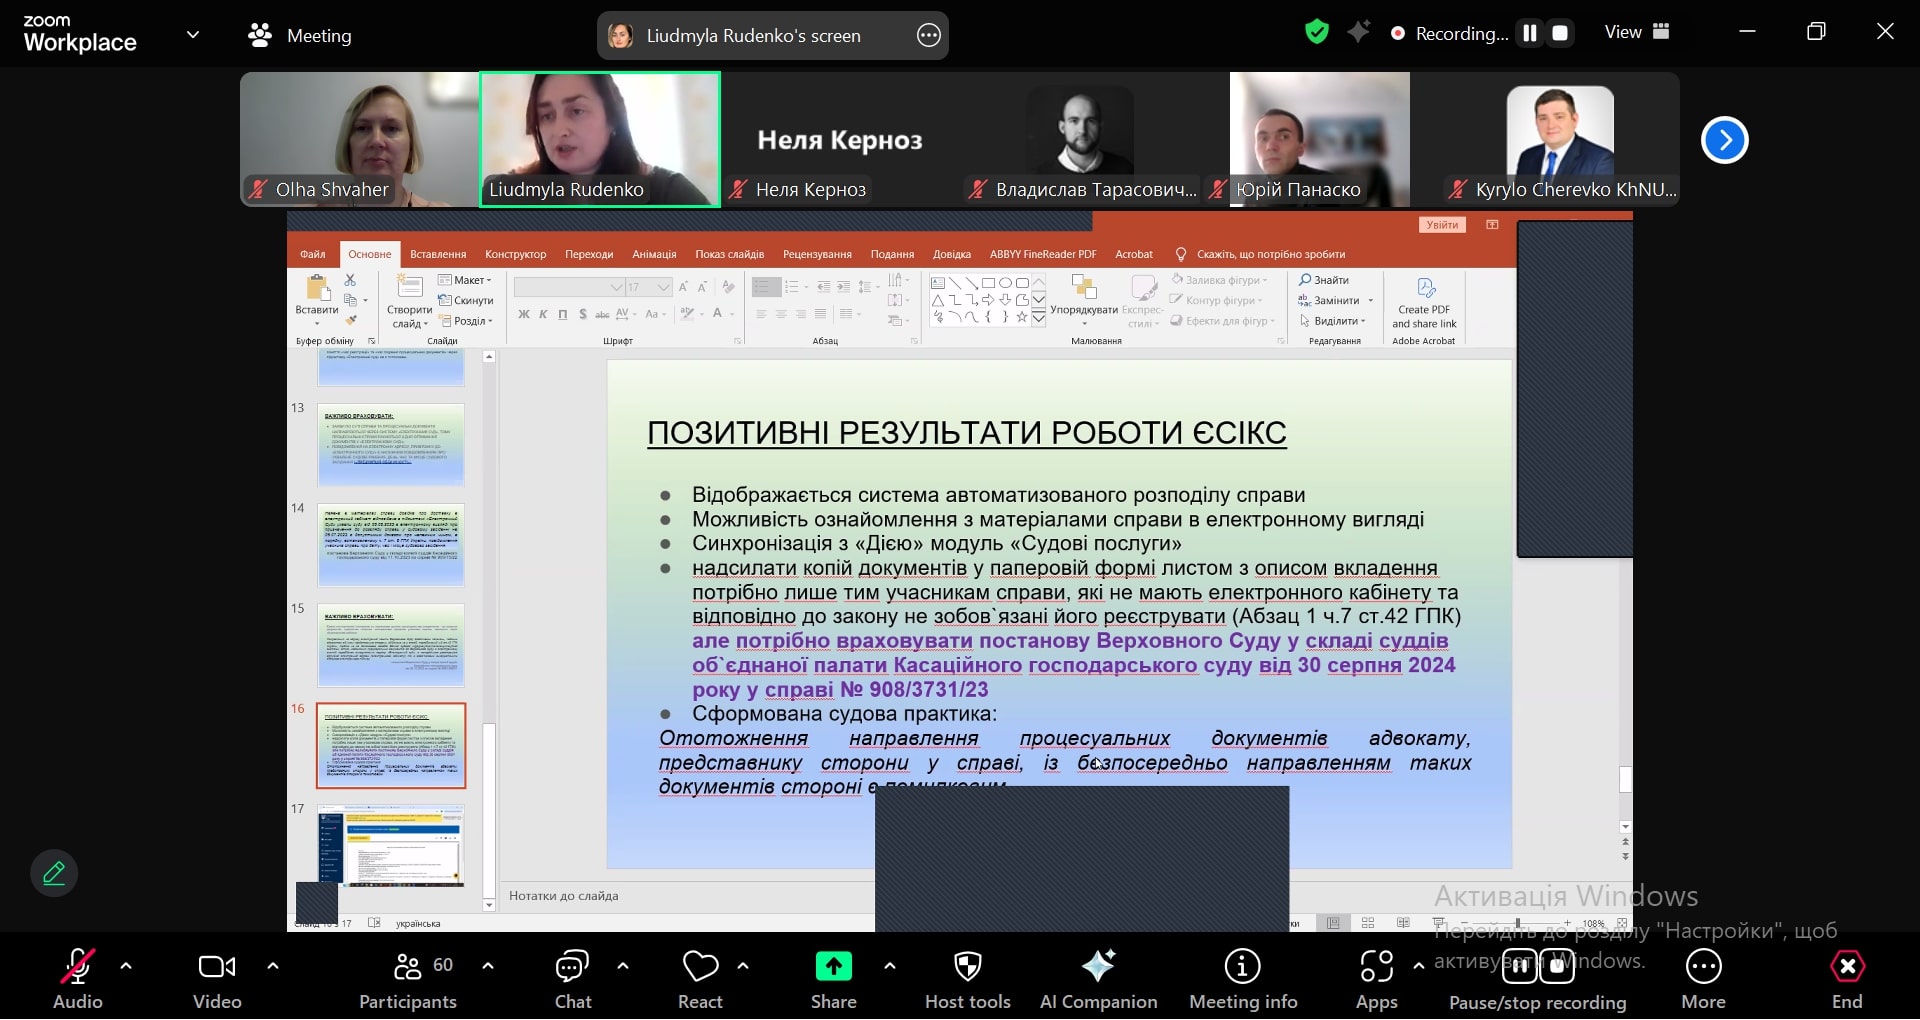Expand audio options arrow next to Audio

coord(126,966)
